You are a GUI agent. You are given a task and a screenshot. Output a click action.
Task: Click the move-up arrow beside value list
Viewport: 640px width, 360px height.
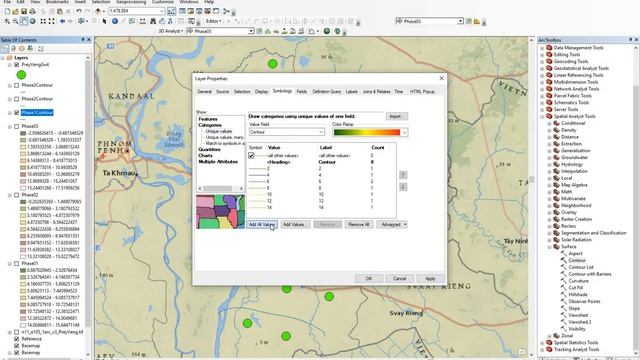(x=403, y=175)
